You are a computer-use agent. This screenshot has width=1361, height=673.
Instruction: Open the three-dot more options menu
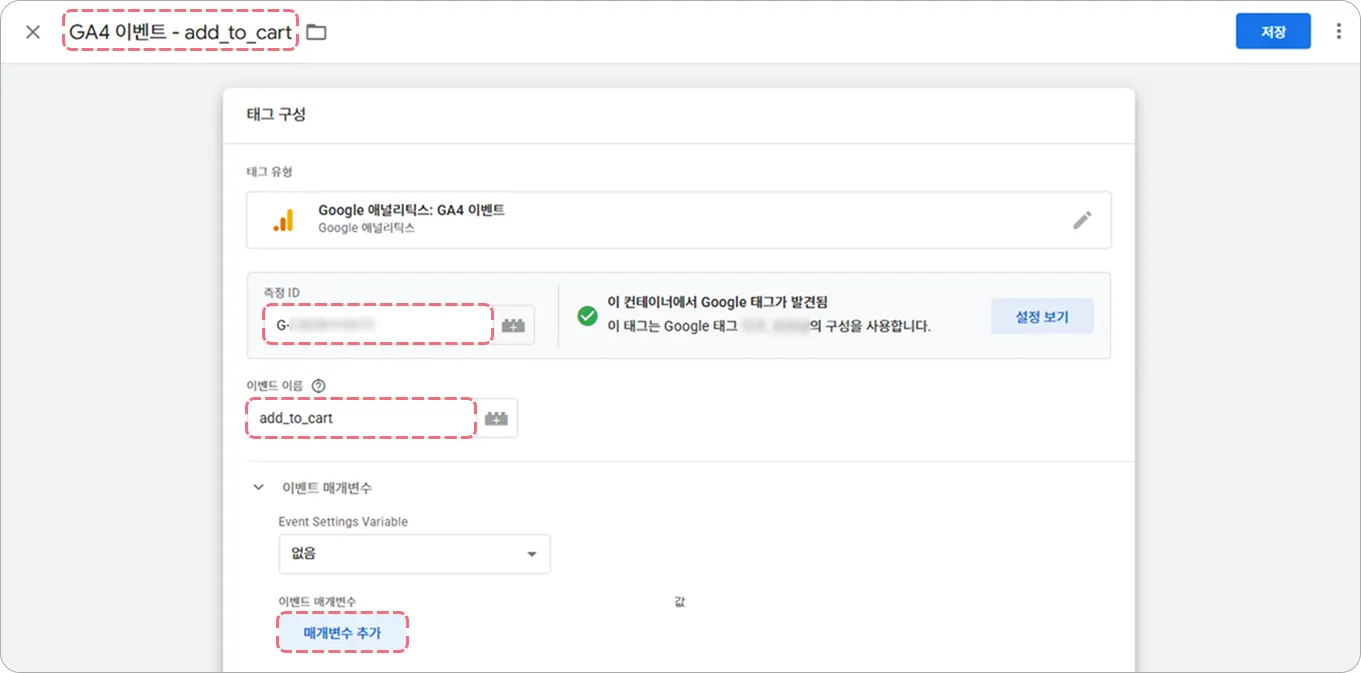[x=1338, y=32]
